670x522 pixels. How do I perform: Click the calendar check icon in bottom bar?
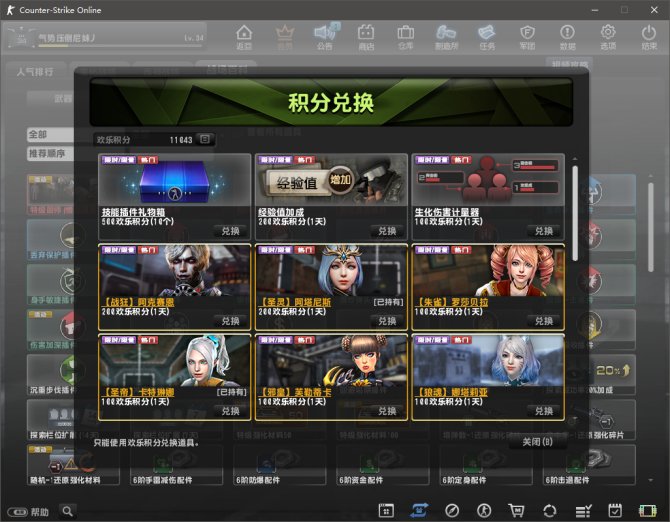tap(615, 510)
